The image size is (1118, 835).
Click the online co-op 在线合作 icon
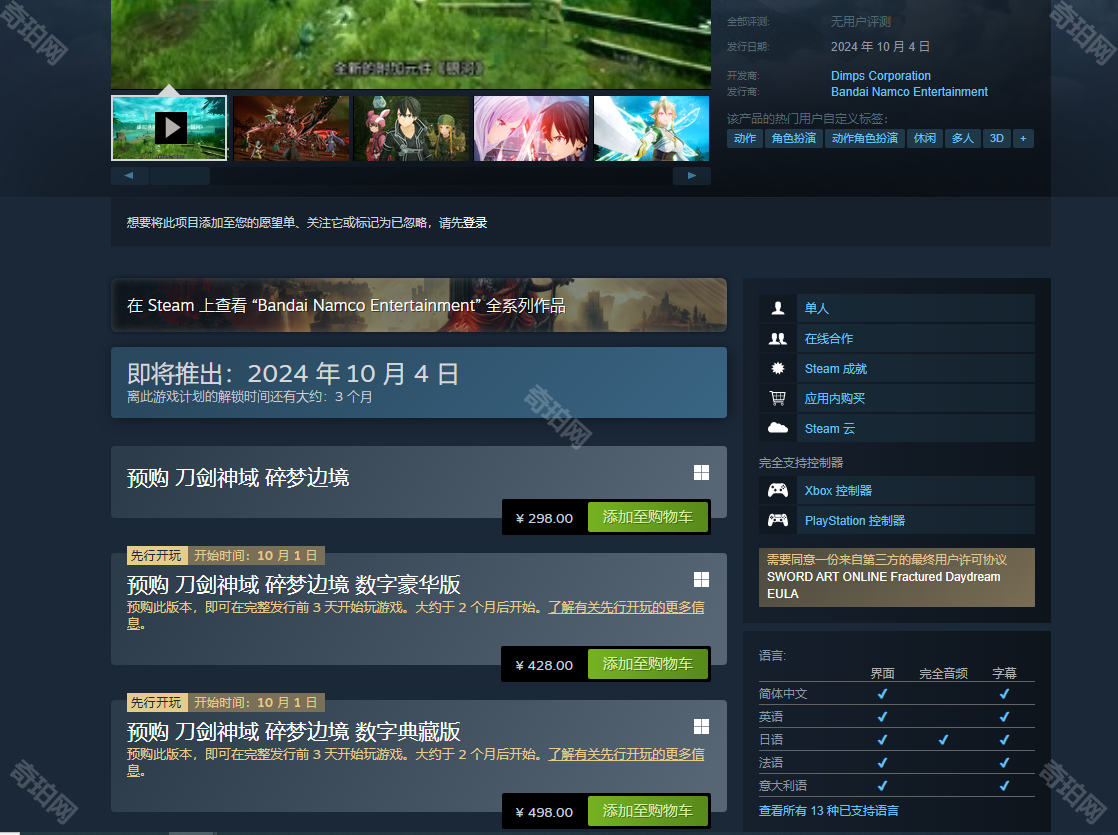coord(778,339)
